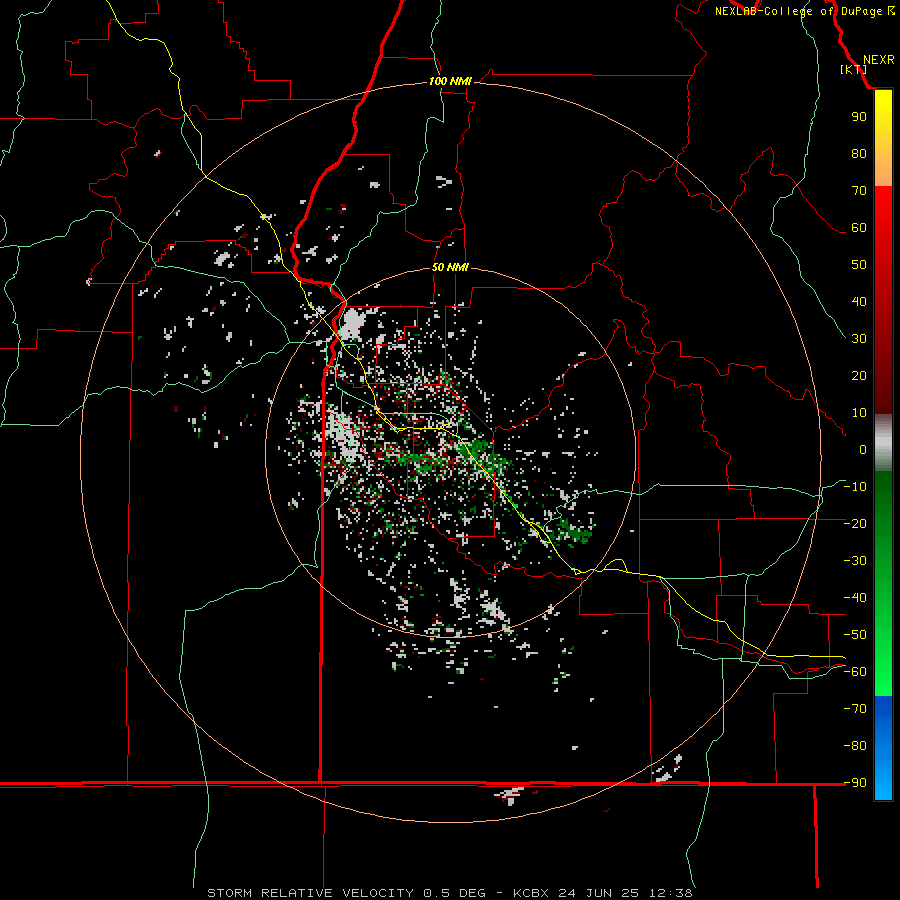Click the -30 knot value on the scale
Image resolution: width=900 pixels, height=900 pixels.
click(855, 561)
